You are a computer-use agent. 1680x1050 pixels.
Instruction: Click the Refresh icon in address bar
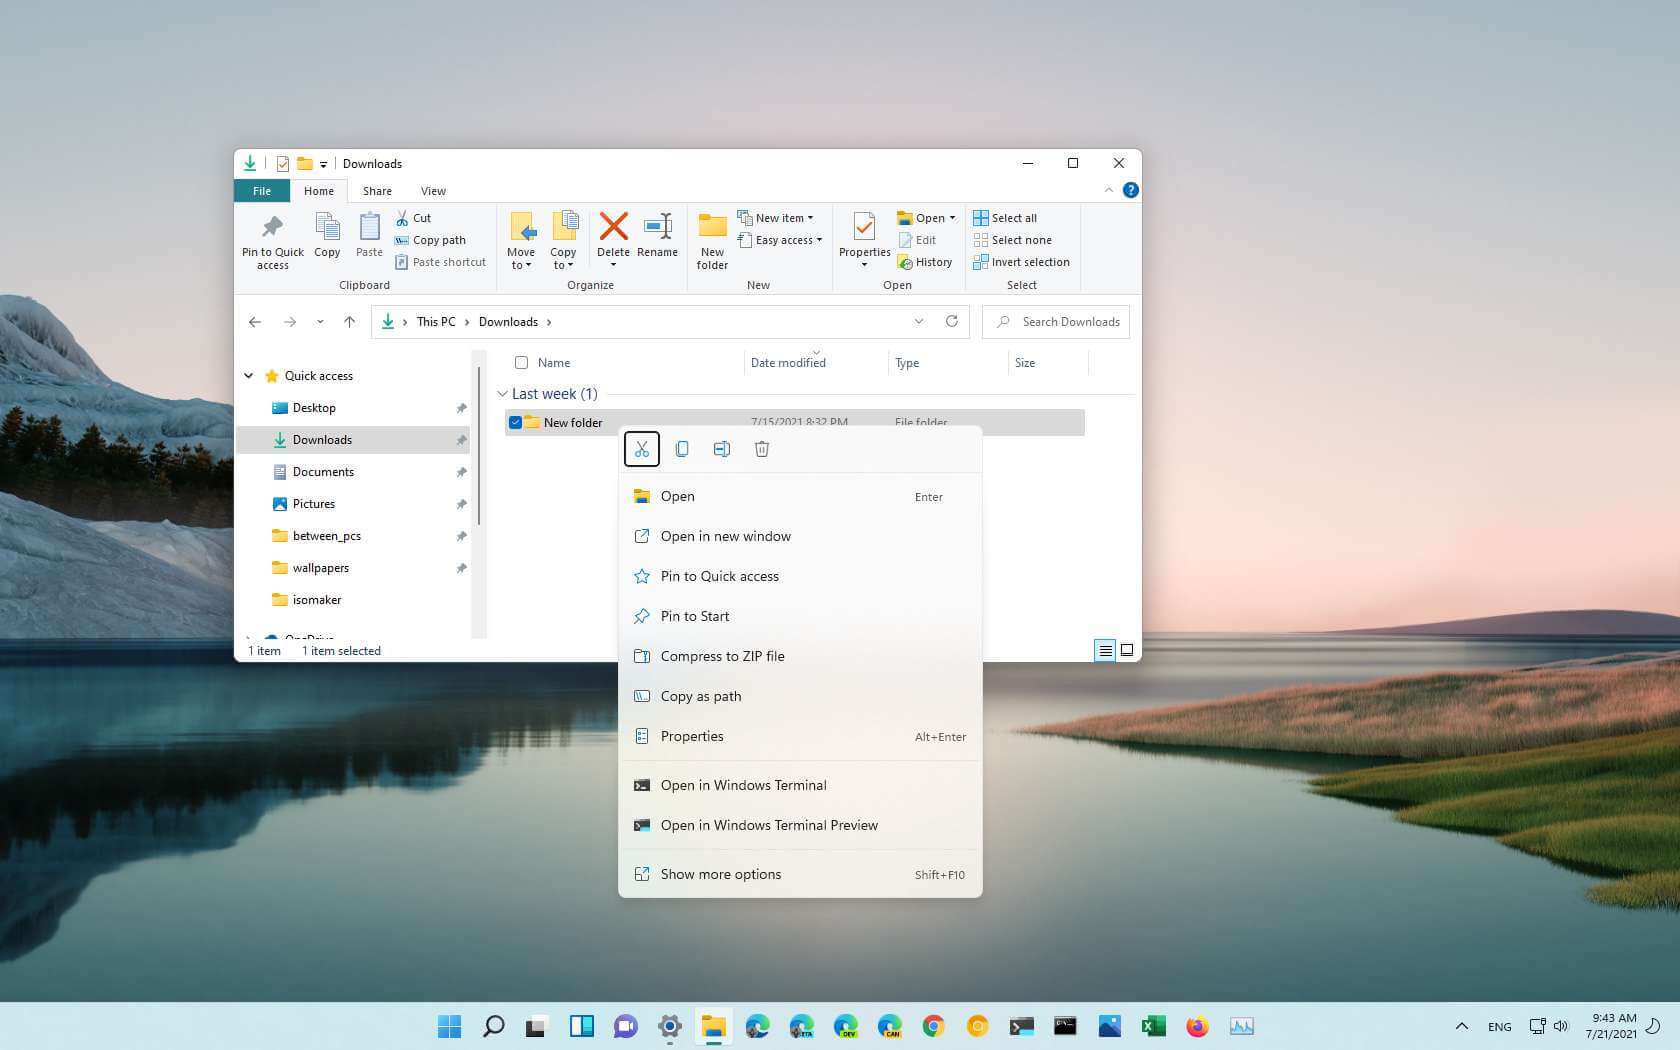point(952,321)
